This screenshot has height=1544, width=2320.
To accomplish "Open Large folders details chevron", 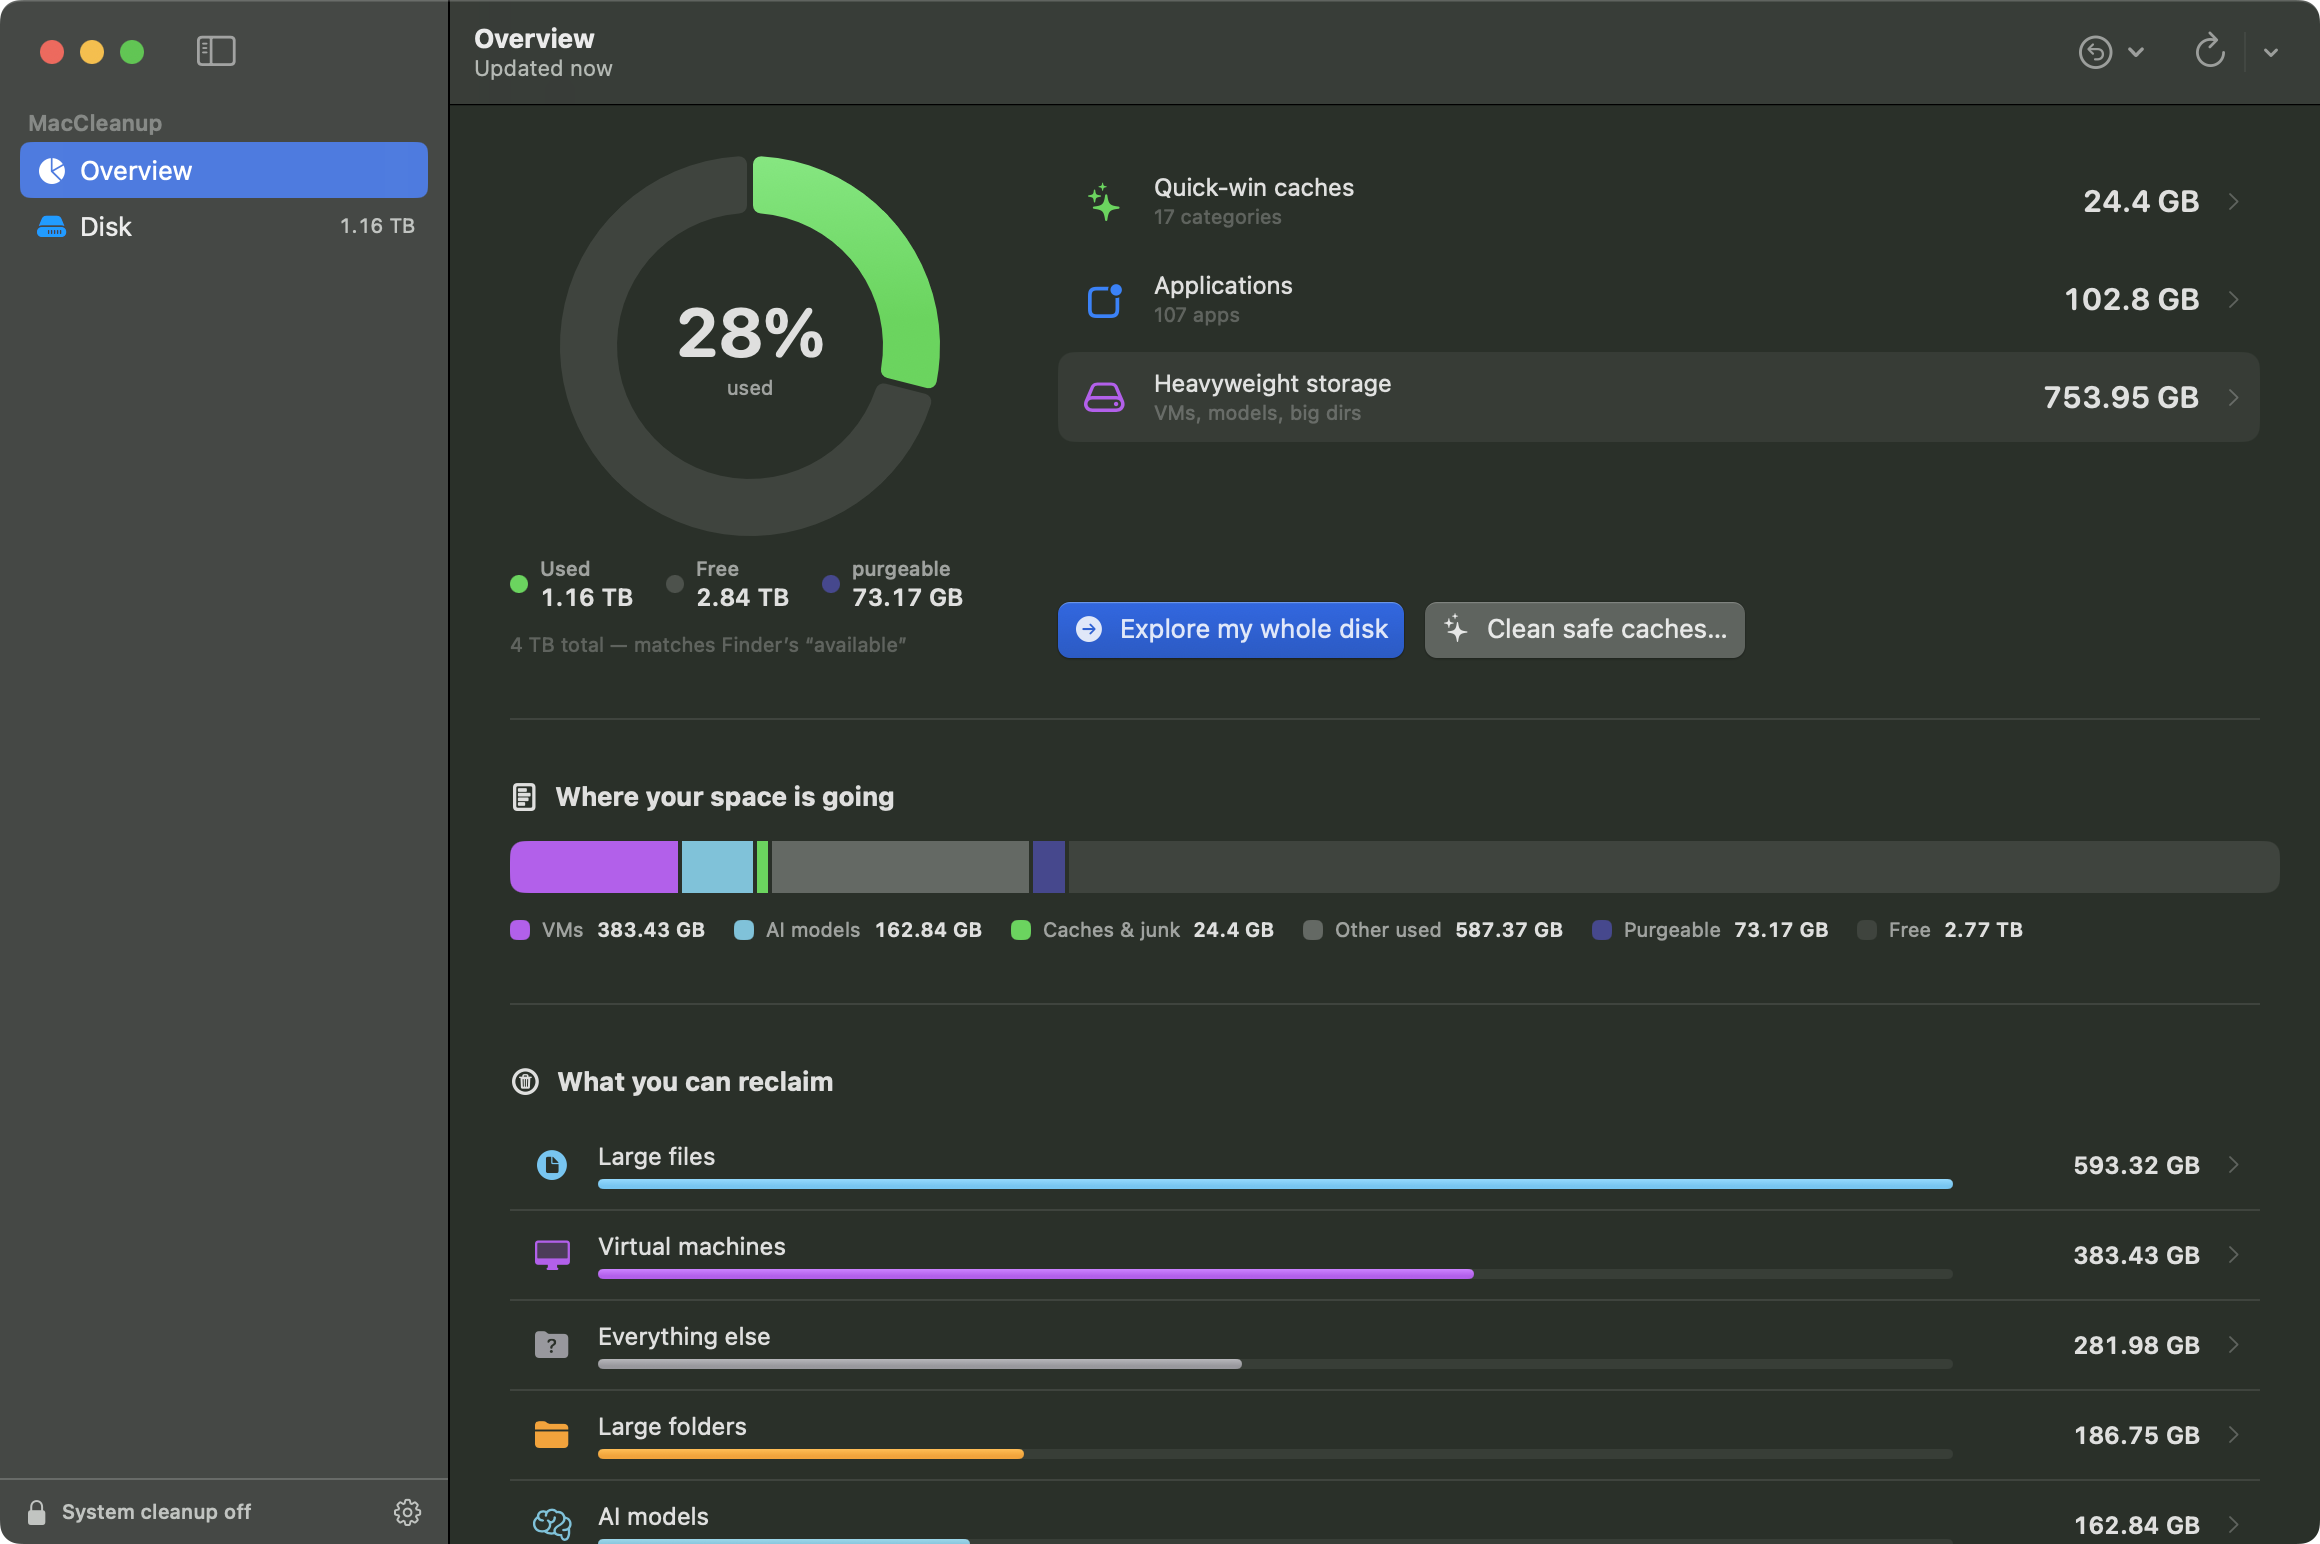I will 2234,1435.
